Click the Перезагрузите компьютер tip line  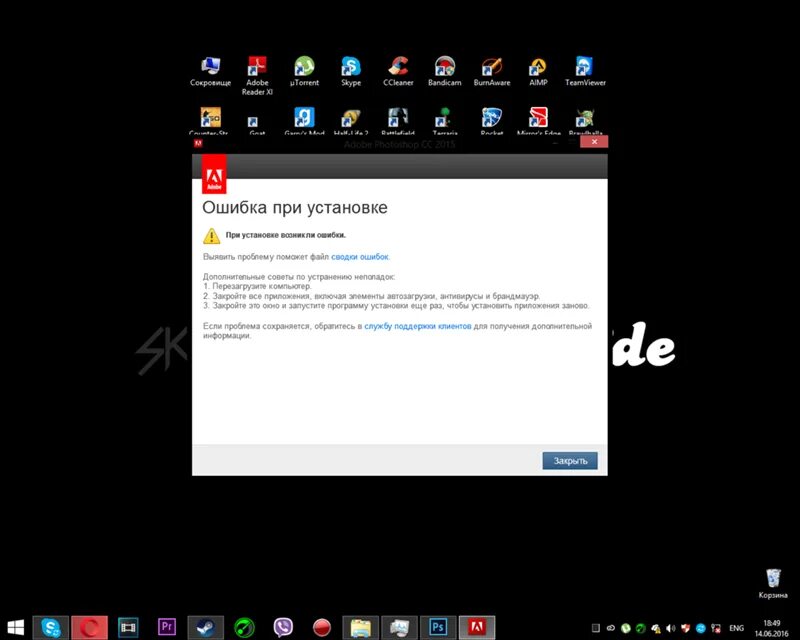257,286
